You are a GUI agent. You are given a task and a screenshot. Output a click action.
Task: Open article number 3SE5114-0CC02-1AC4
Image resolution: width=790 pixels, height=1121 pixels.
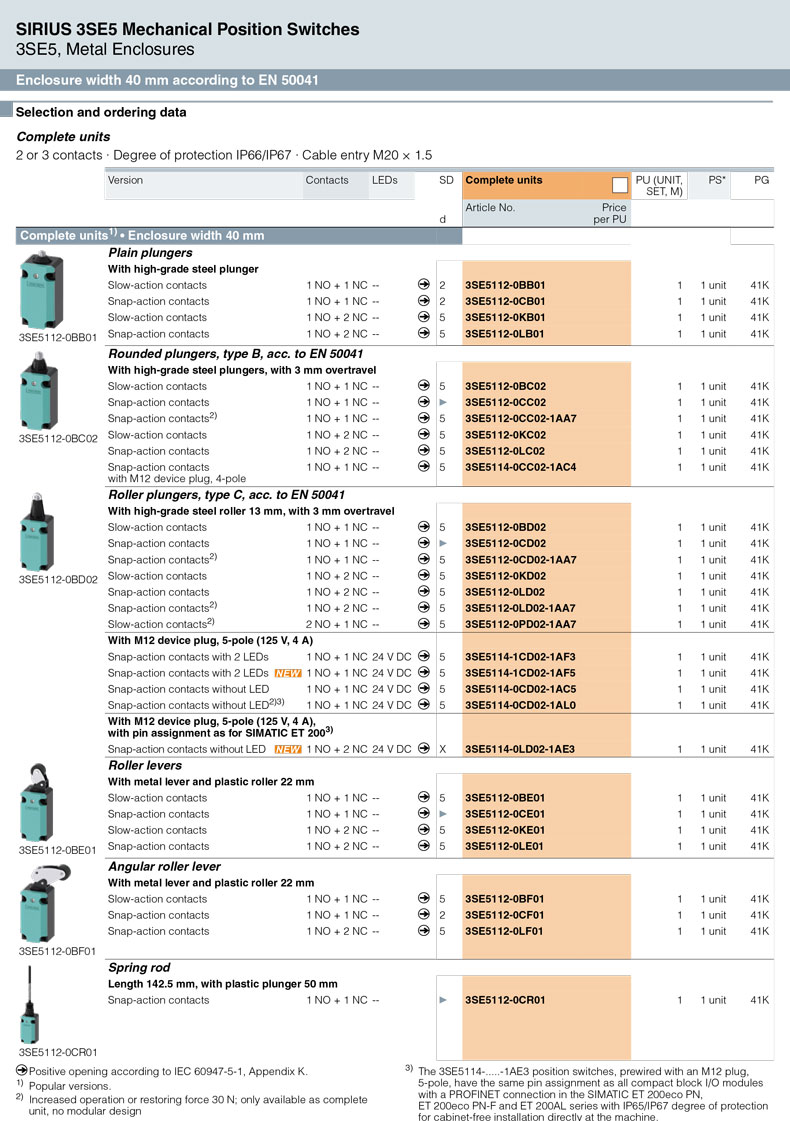[520, 467]
